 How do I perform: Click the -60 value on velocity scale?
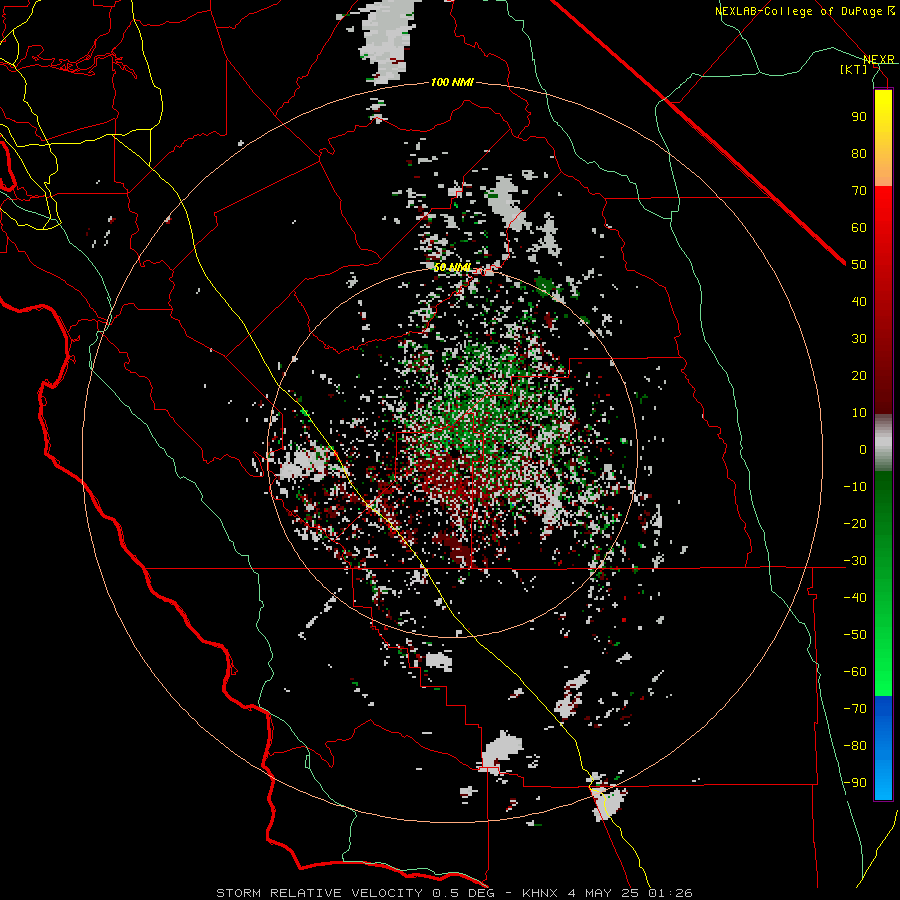pyautogui.click(x=855, y=672)
